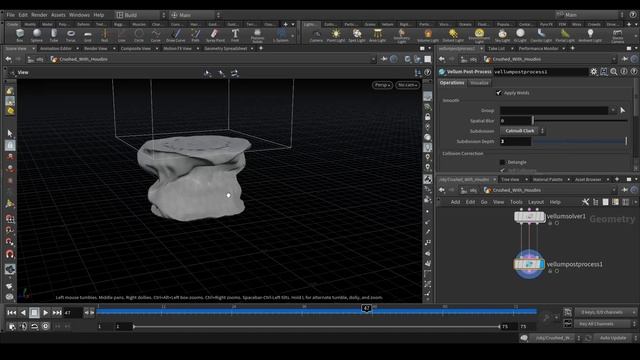Click the vellumsolver1 node
The height and width of the screenshot is (360, 640).
(x=529, y=217)
